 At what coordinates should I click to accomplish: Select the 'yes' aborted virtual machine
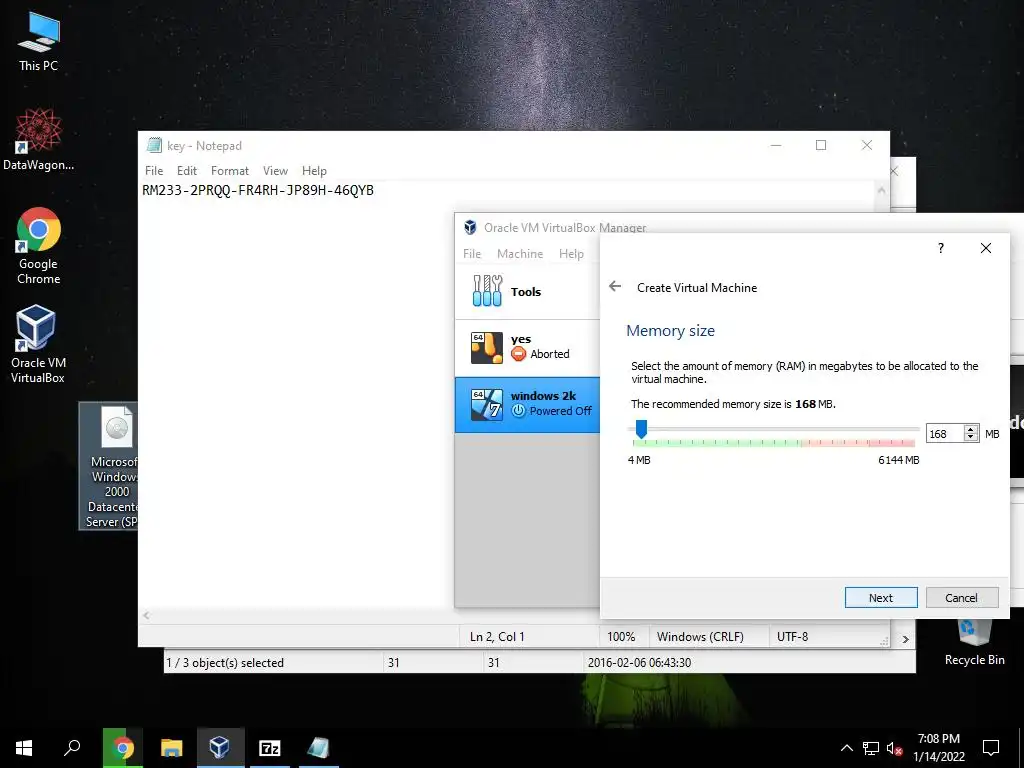point(527,347)
